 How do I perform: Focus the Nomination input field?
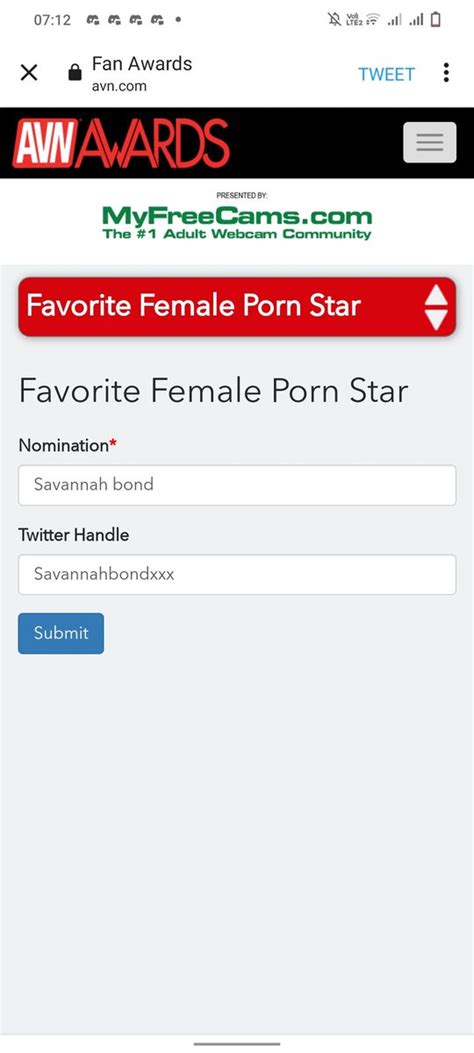click(237, 485)
